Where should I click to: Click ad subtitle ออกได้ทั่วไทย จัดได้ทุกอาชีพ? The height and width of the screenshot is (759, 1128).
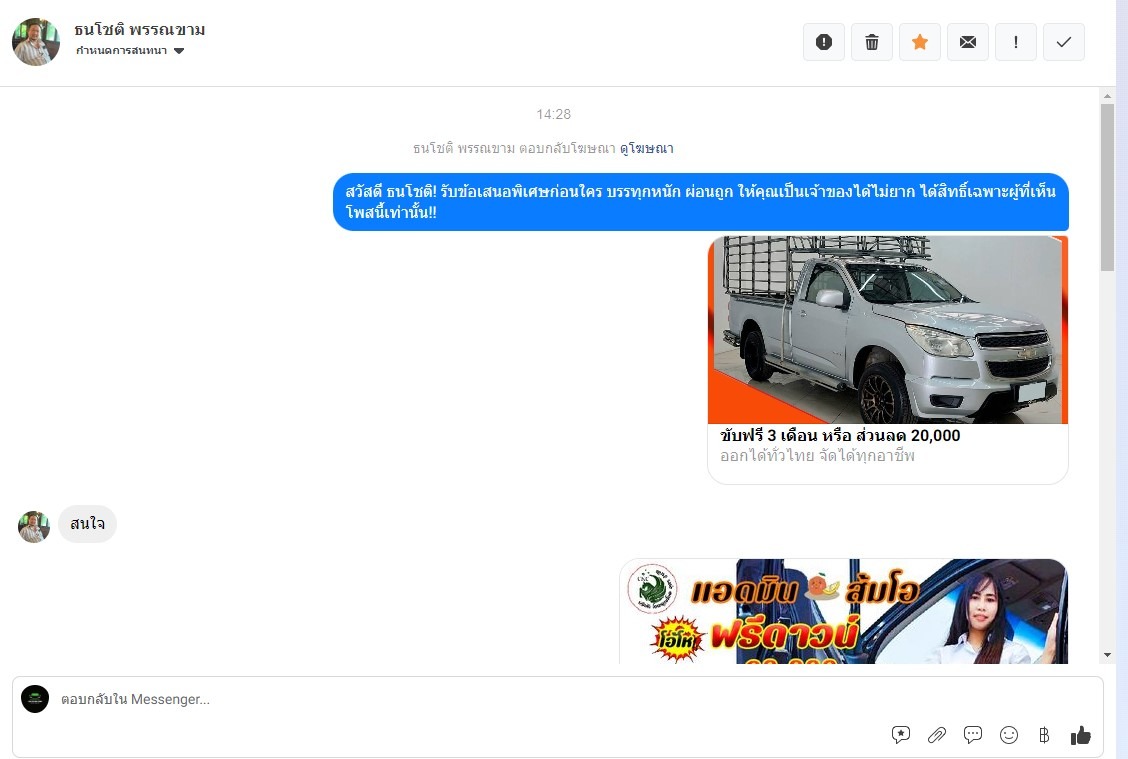pos(817,455)
